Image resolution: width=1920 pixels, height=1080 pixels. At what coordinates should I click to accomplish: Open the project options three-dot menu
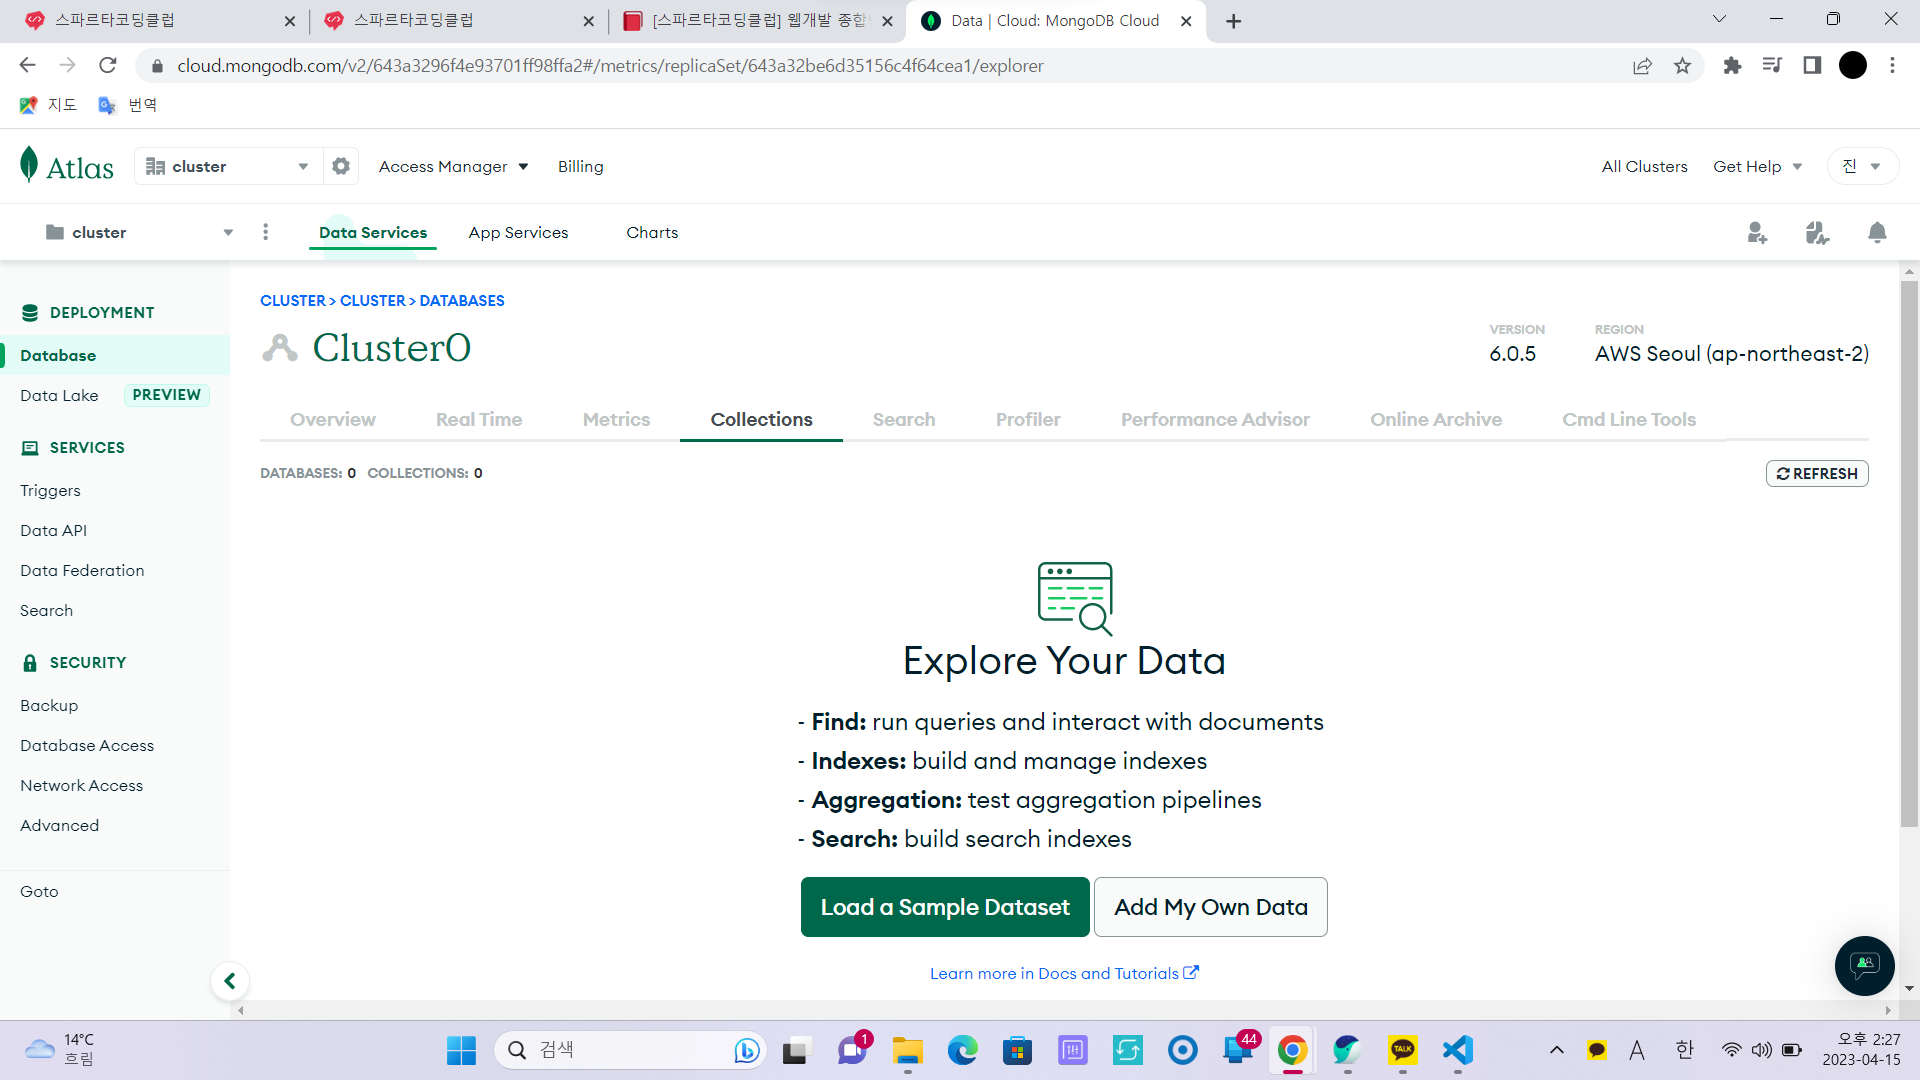click(265, 232)
